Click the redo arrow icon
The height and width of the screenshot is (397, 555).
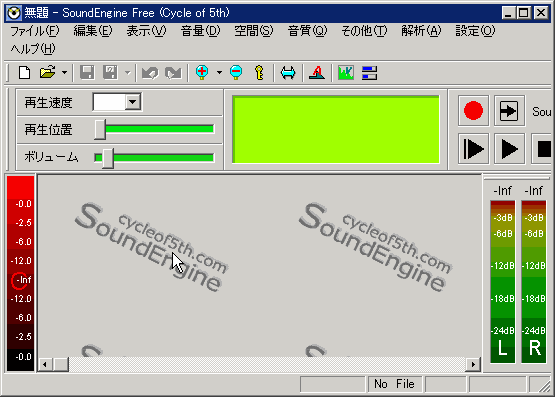click(173, 73)
